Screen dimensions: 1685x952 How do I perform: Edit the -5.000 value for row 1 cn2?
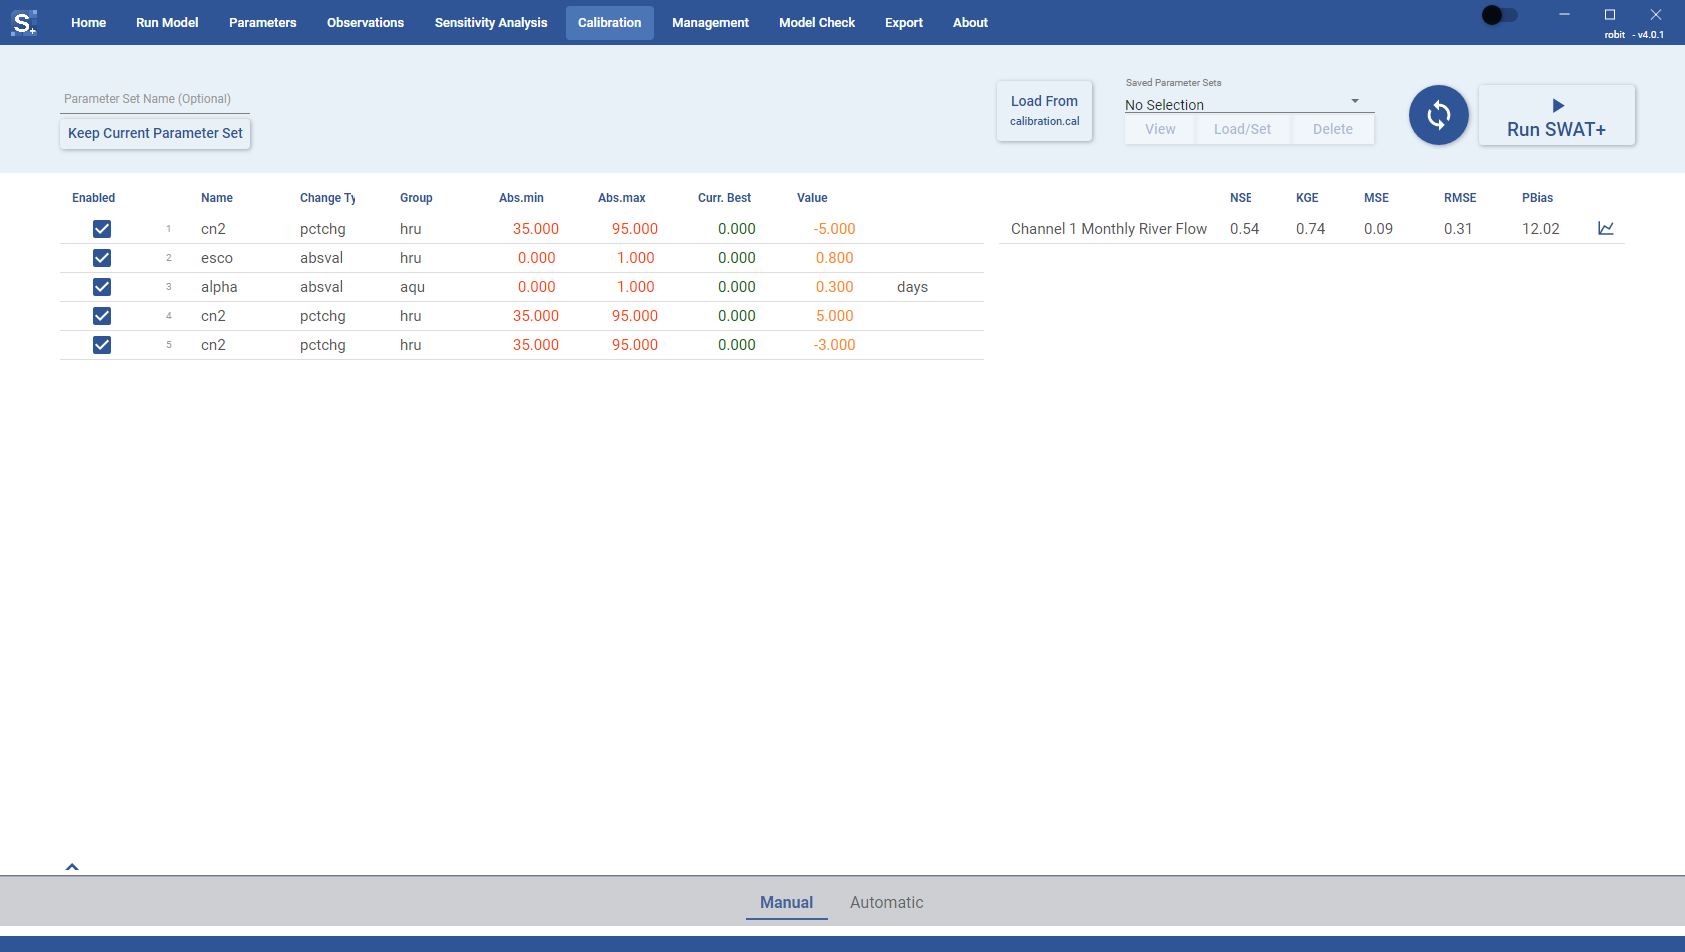pyautogui.click(x=834, y=229)
